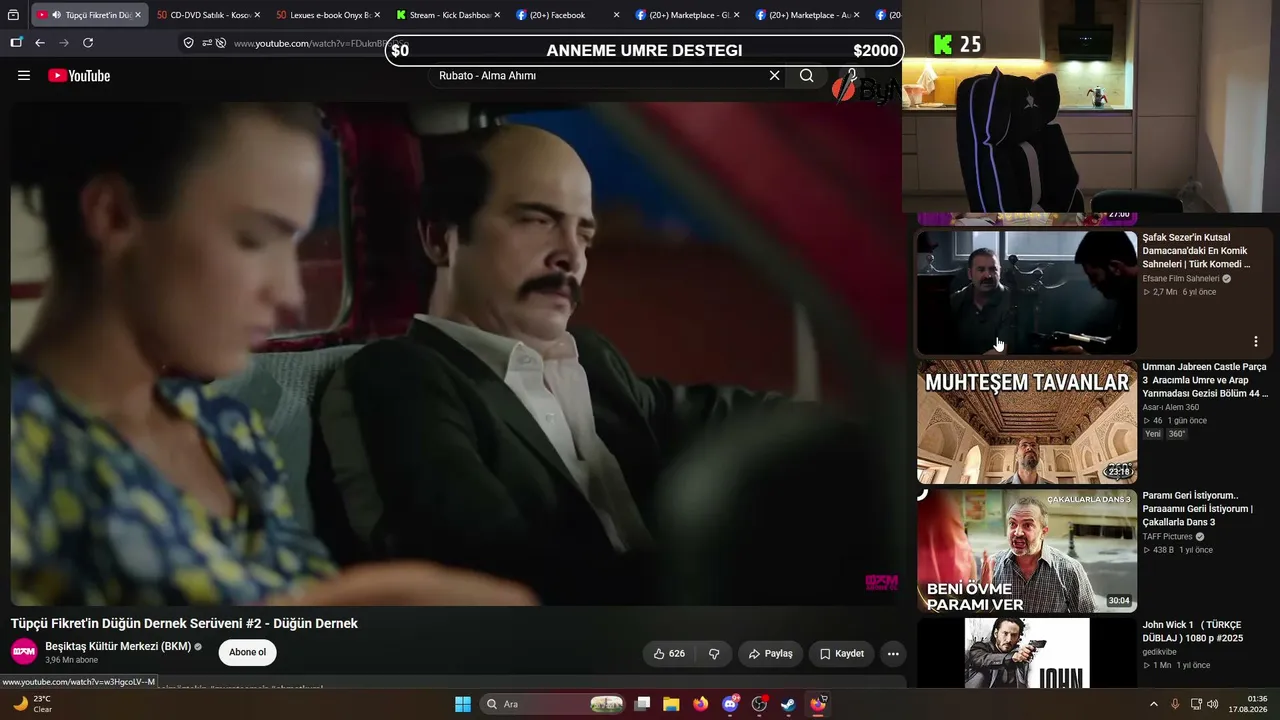Reload the current YouTube page
1280x720 pixels.
pos(88,43)
